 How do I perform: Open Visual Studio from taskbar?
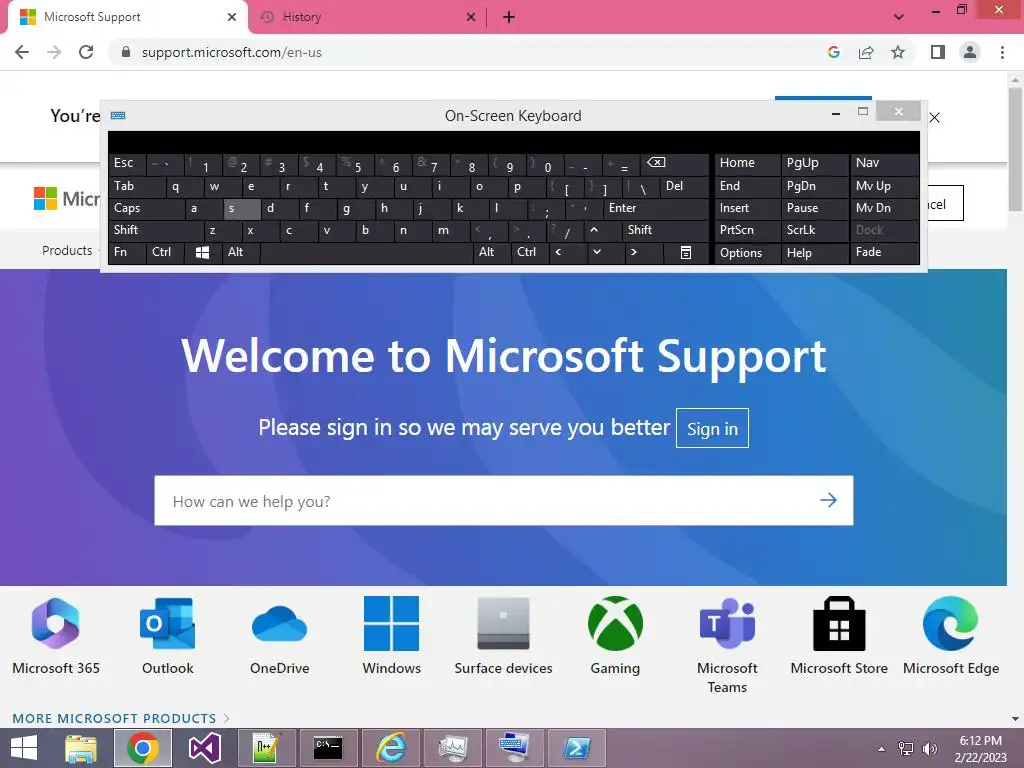204,748
